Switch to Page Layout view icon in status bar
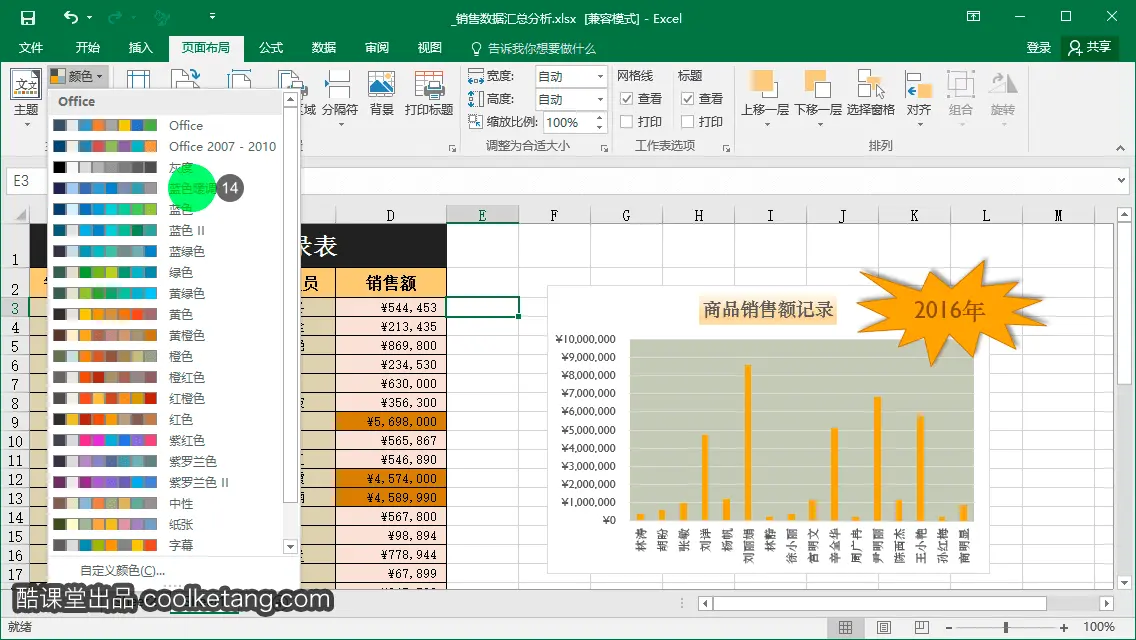 (884, 627)
